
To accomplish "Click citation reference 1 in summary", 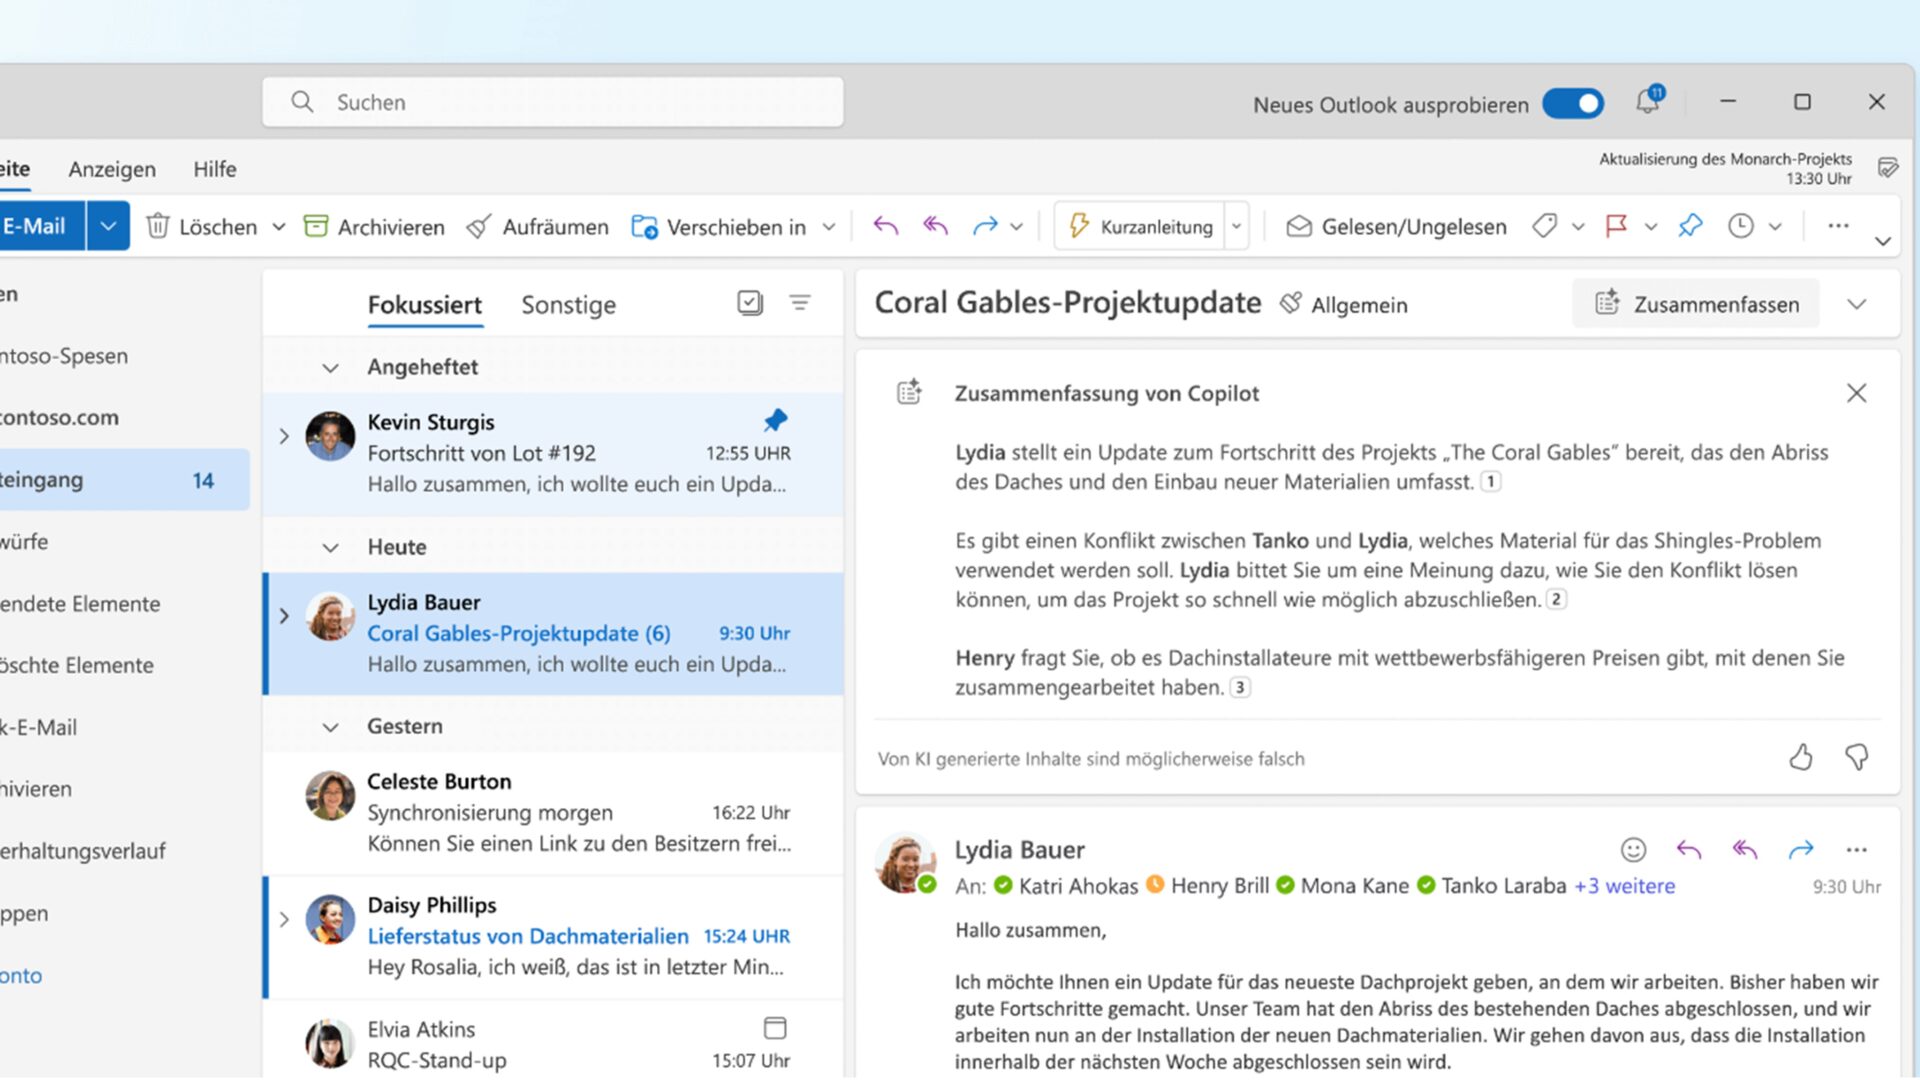I will coord(1491,482).
